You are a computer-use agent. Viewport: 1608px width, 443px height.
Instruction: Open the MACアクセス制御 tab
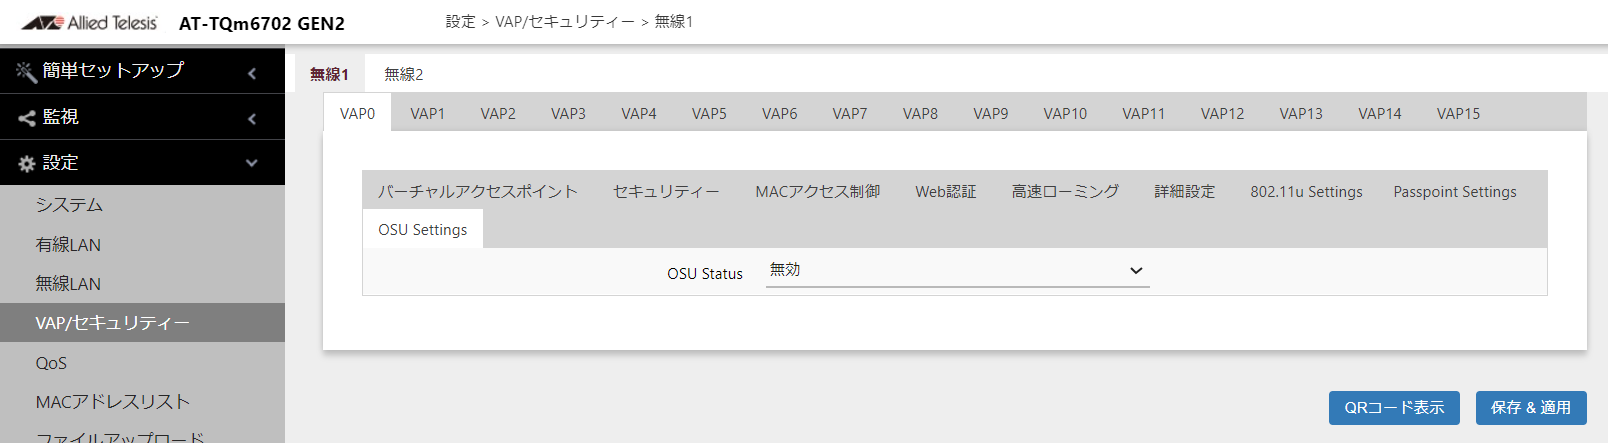click(817, 191)
